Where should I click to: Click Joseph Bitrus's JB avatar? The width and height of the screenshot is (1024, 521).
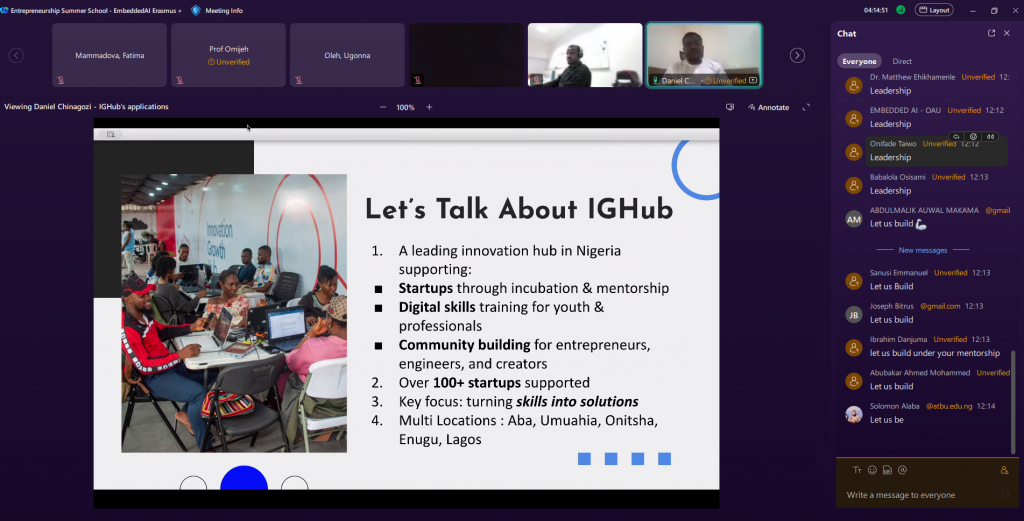tap(854, 315)
